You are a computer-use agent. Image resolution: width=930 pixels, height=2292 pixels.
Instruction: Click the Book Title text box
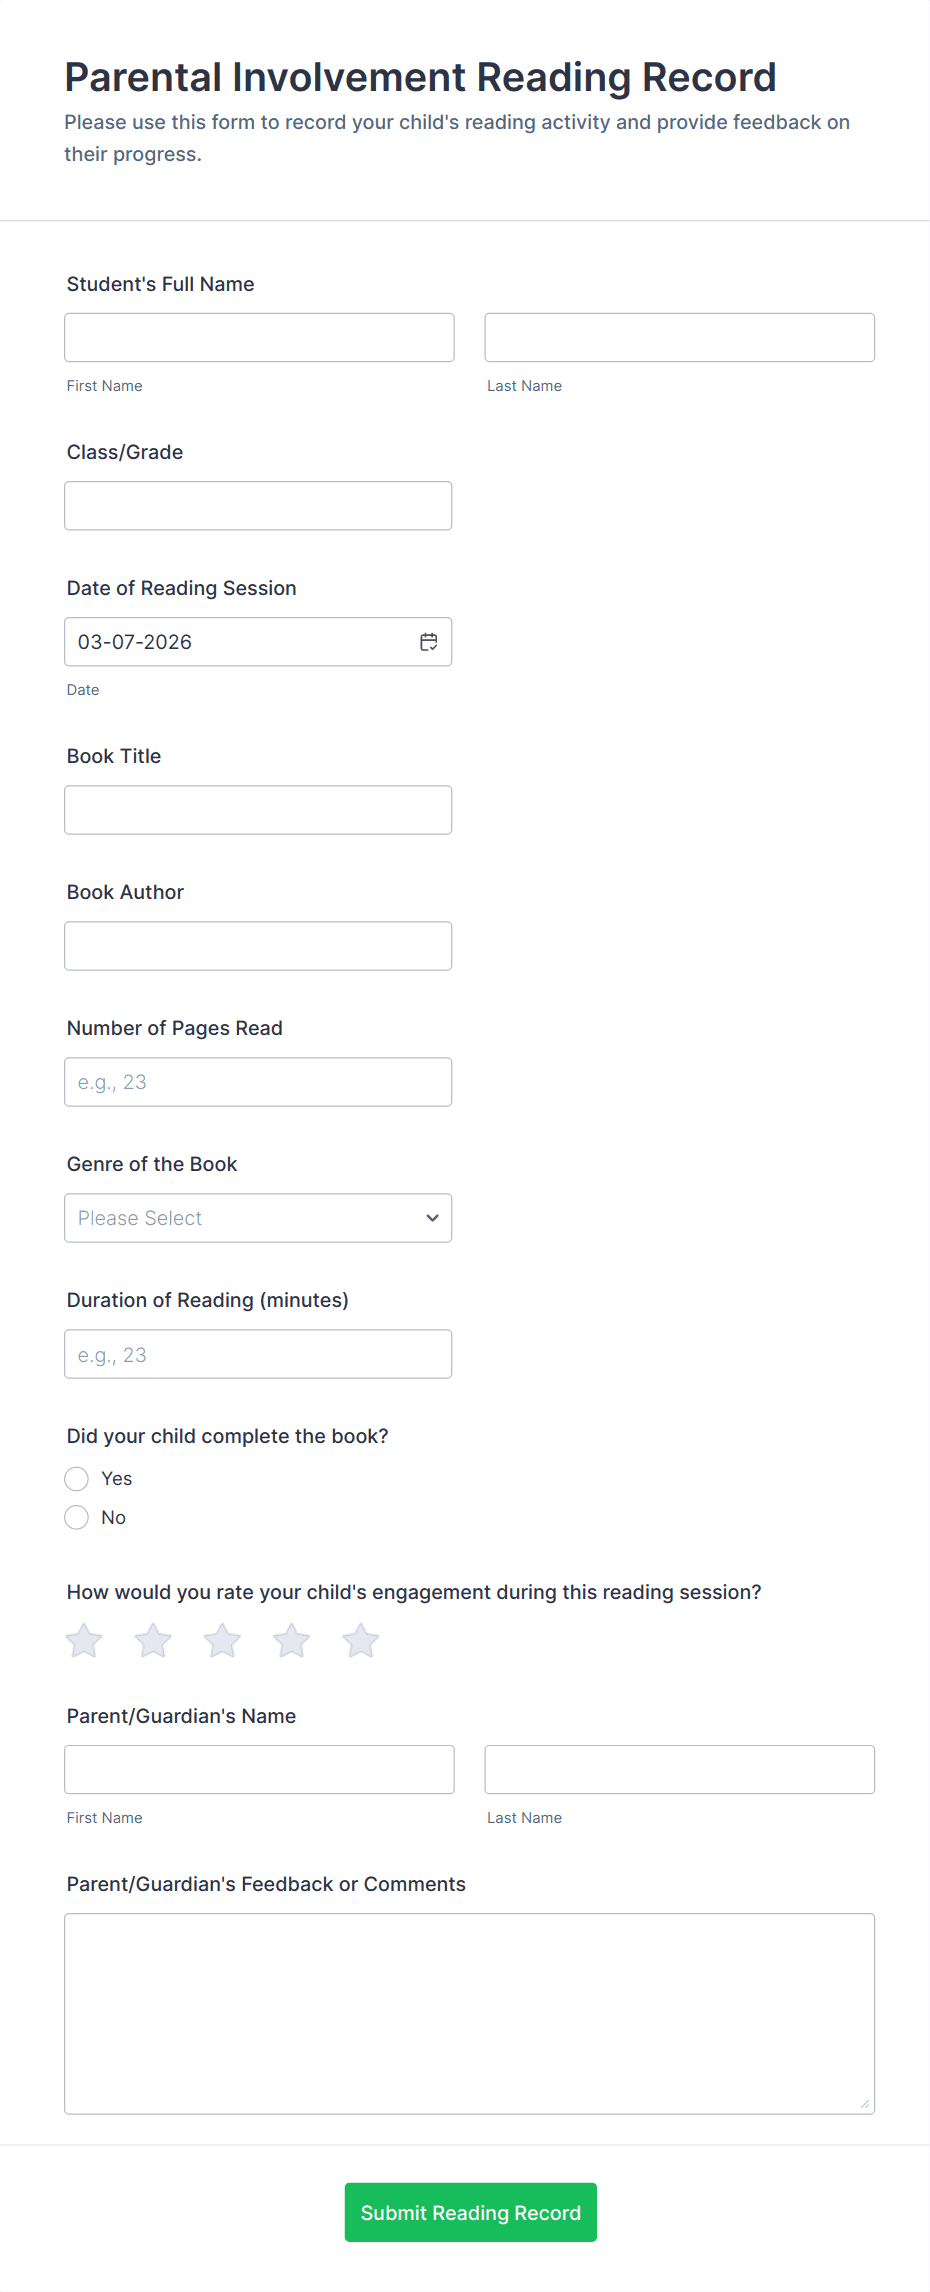tap(258, 810)
